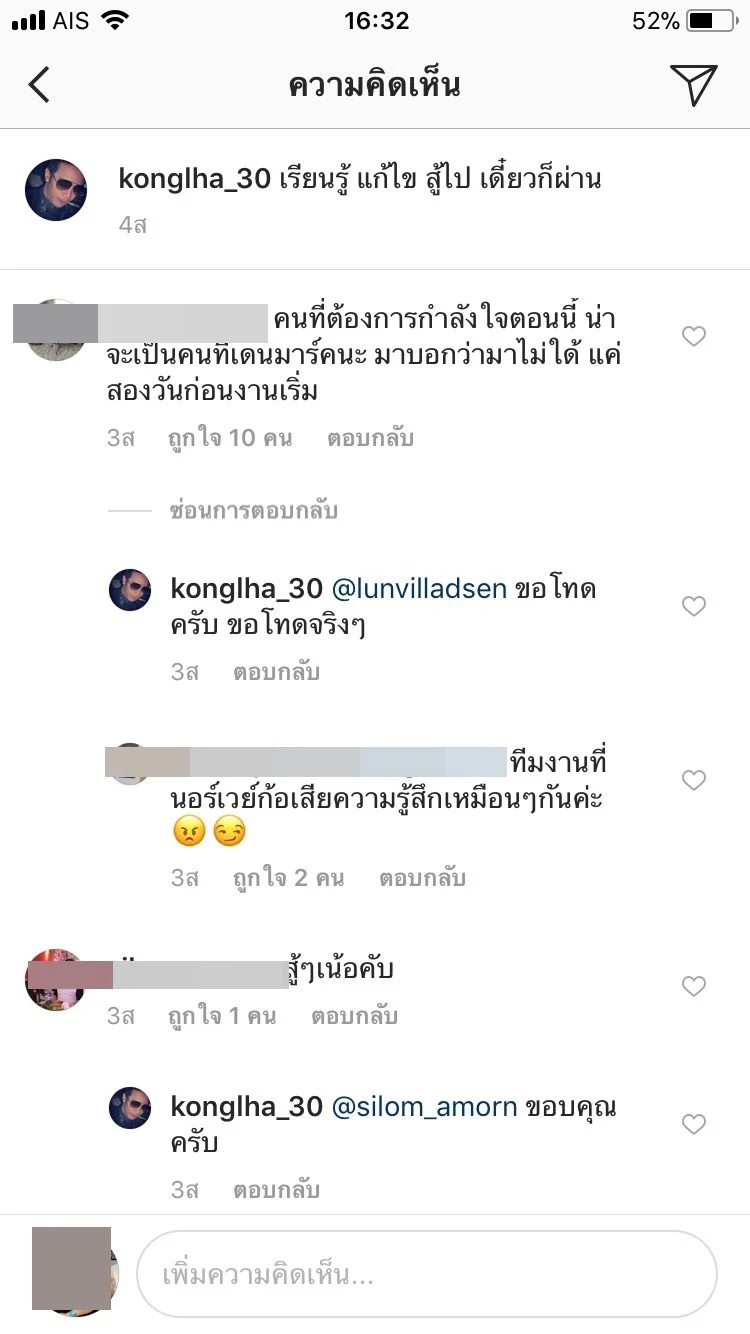750x1334 pixels.
Task: Open konglha_30 profile picture in caption
Action: tap(56, 189)
